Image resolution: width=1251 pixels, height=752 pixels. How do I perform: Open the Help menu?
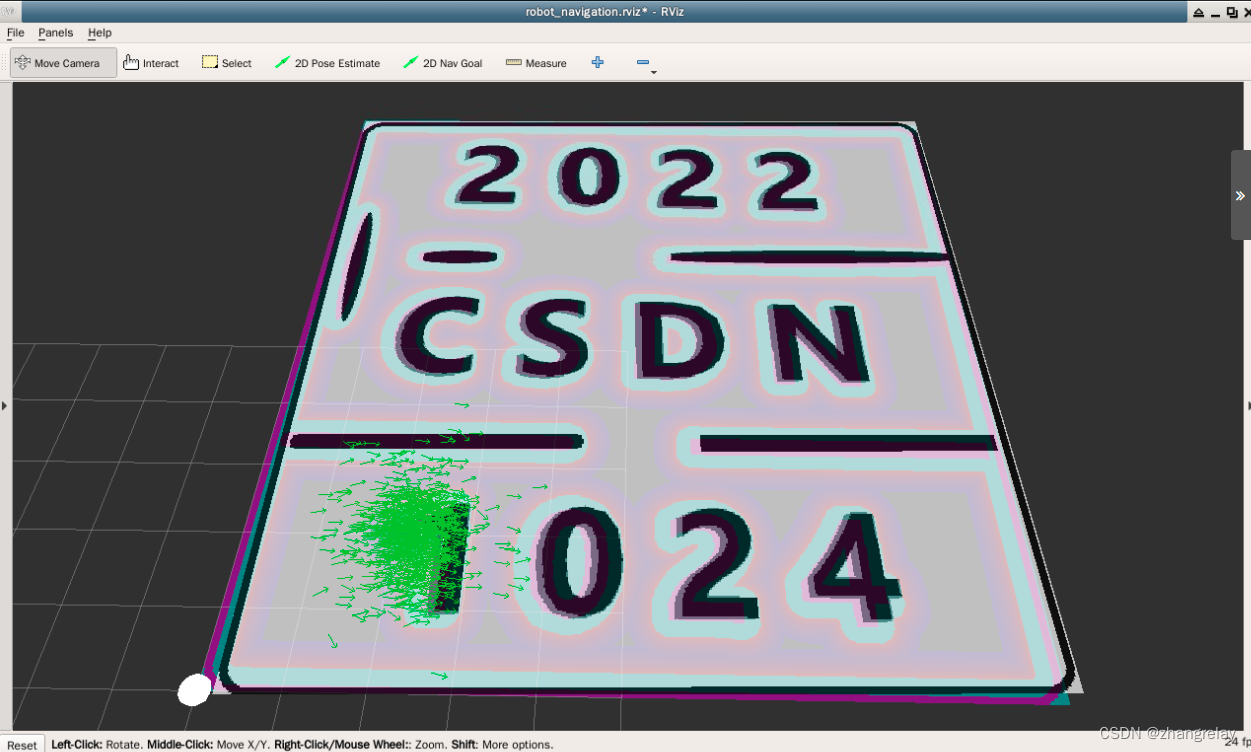click(x=99, y=33)
